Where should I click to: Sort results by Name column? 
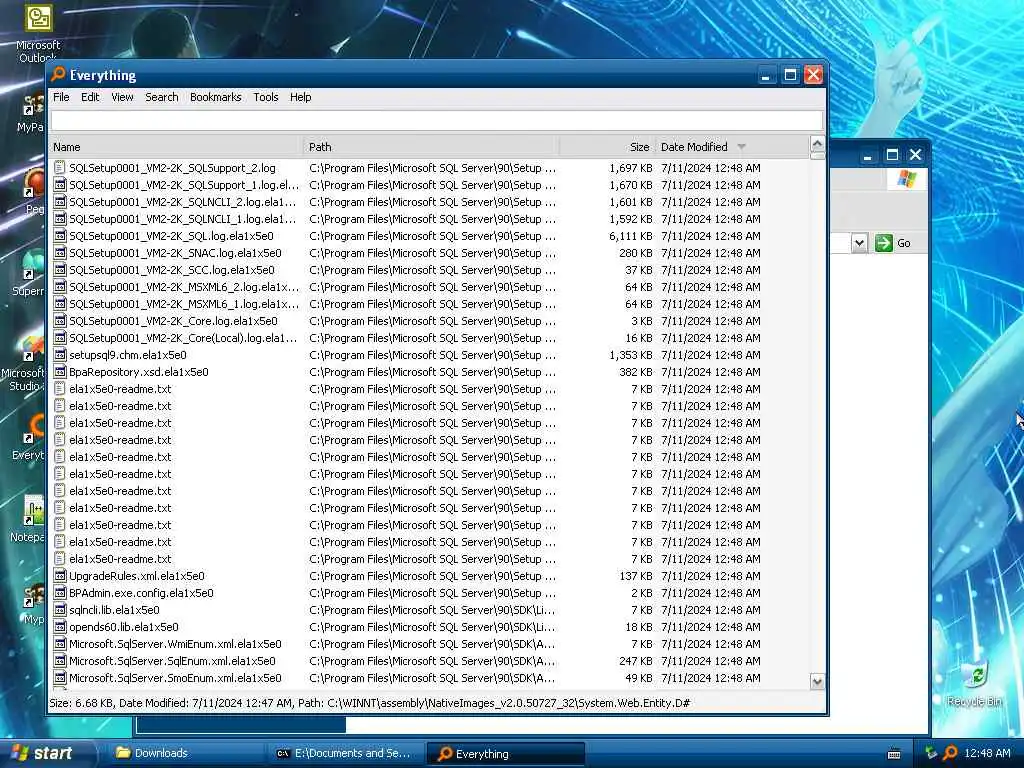point(176,147)
